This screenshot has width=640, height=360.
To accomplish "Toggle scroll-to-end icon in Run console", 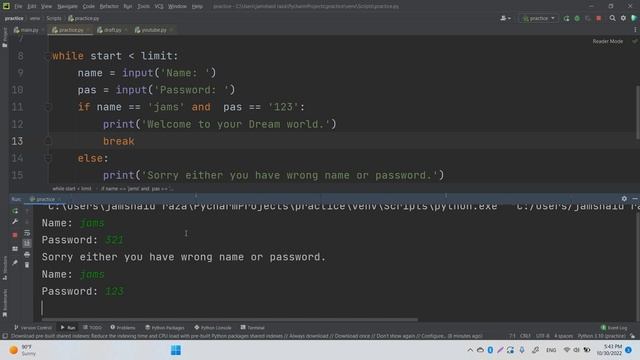I will click(x=27, y=243).
